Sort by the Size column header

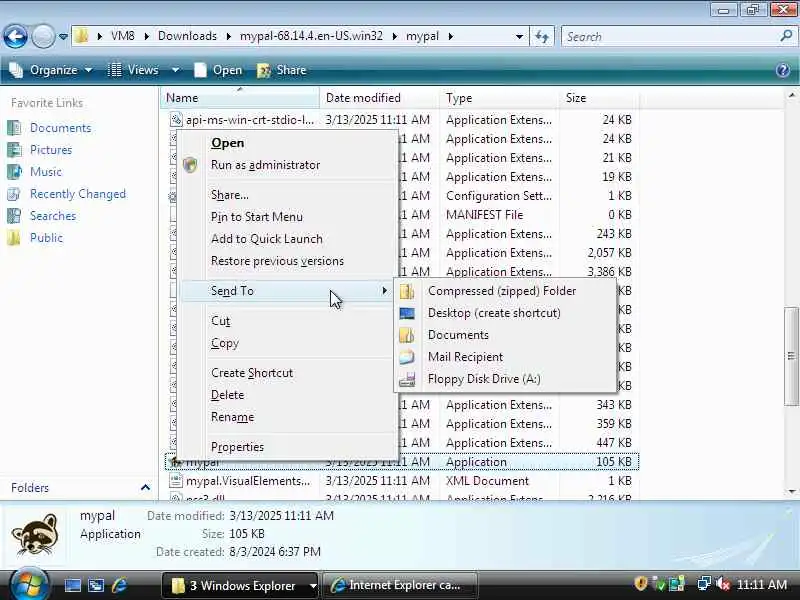point(598,97)
